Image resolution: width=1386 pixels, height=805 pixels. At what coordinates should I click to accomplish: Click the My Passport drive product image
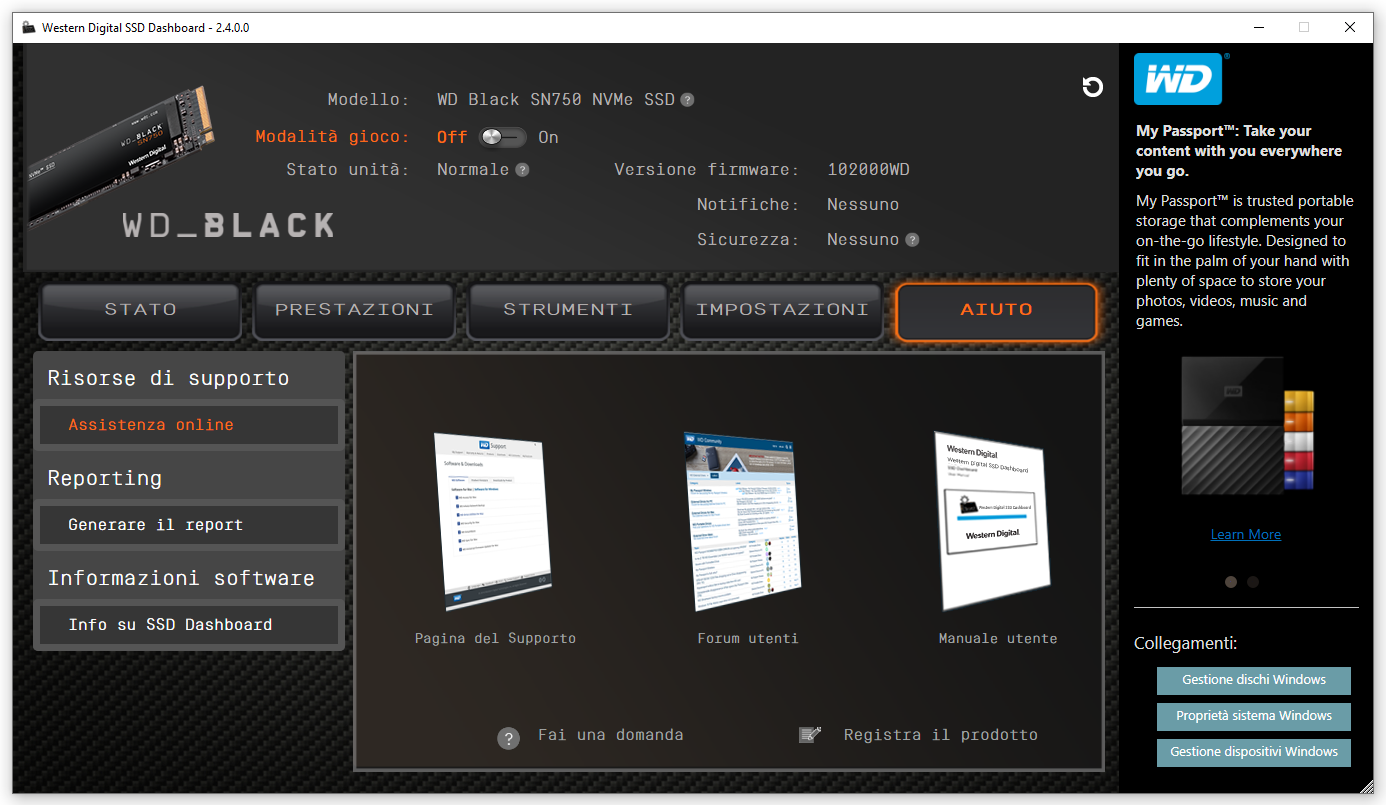[1246, 425]
